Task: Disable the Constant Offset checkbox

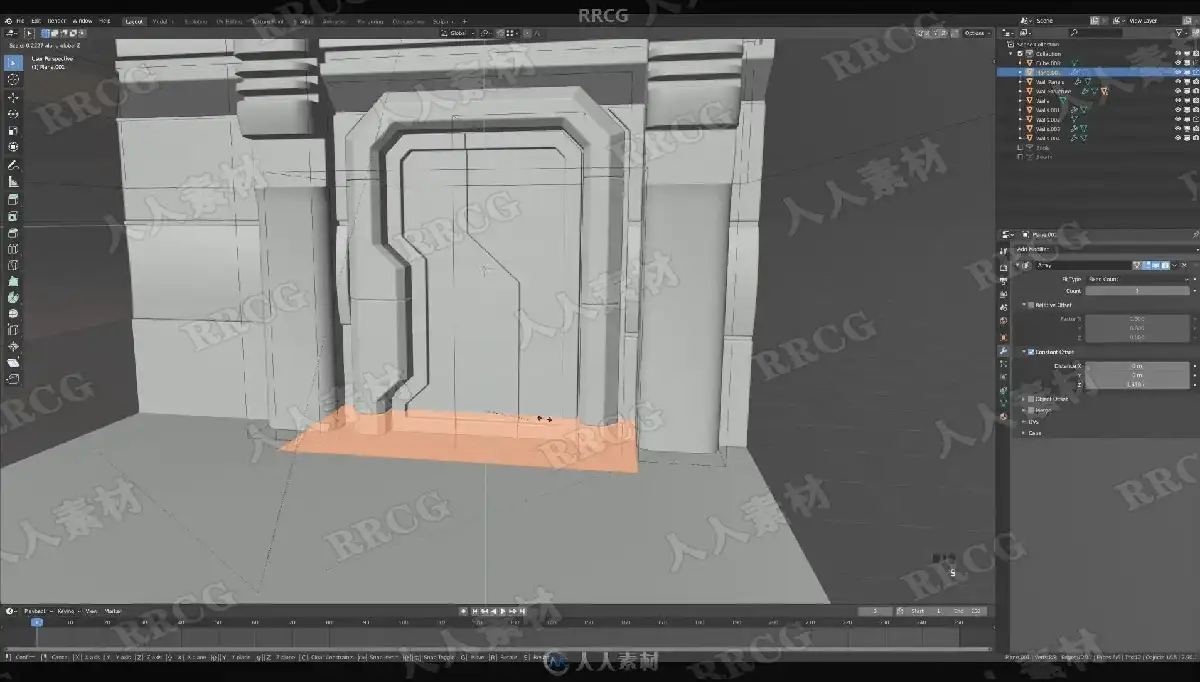Action: coord(1031,352)
